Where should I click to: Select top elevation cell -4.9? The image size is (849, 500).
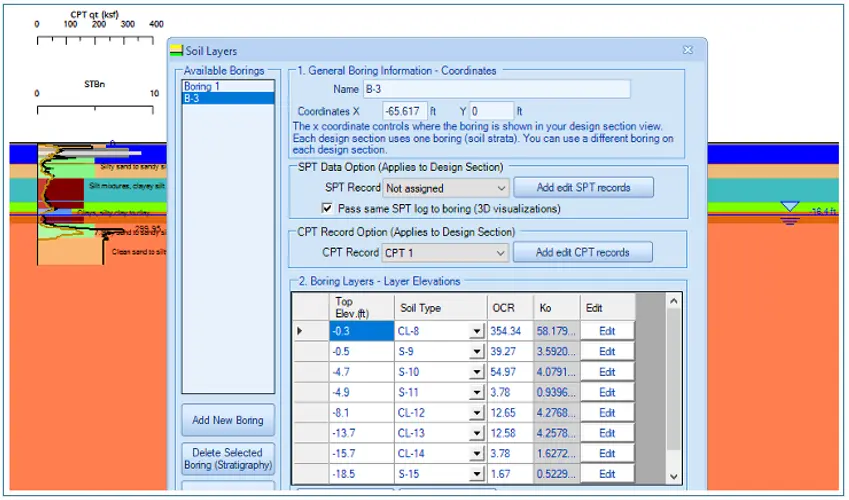[361, 392]
